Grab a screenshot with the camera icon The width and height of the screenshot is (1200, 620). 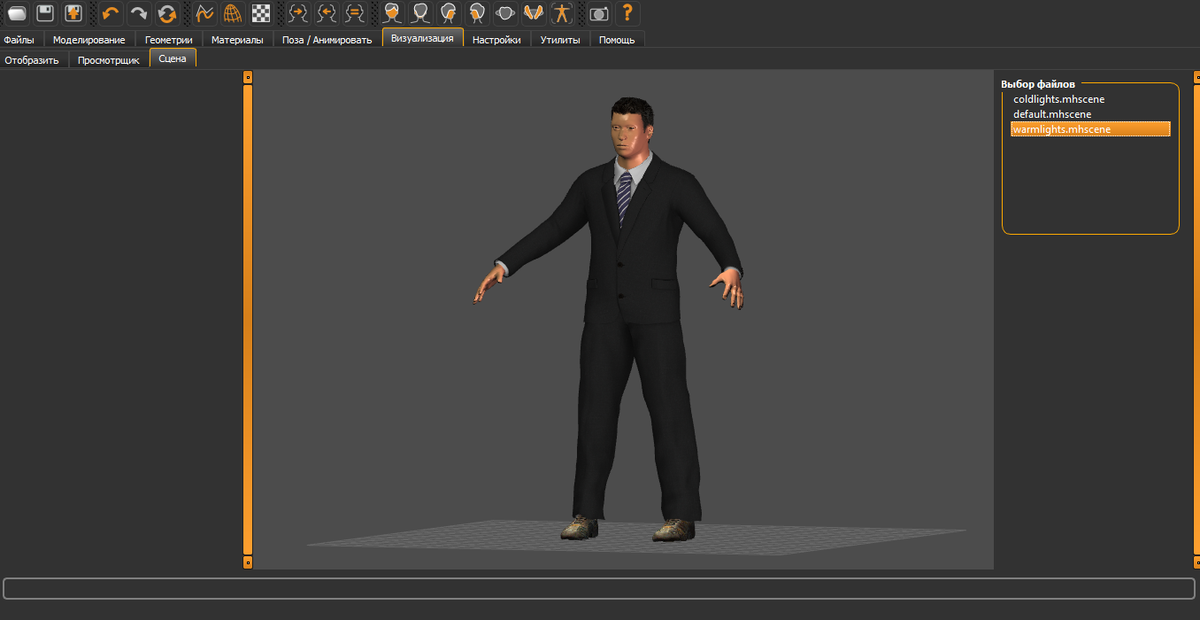pos(599,13)
